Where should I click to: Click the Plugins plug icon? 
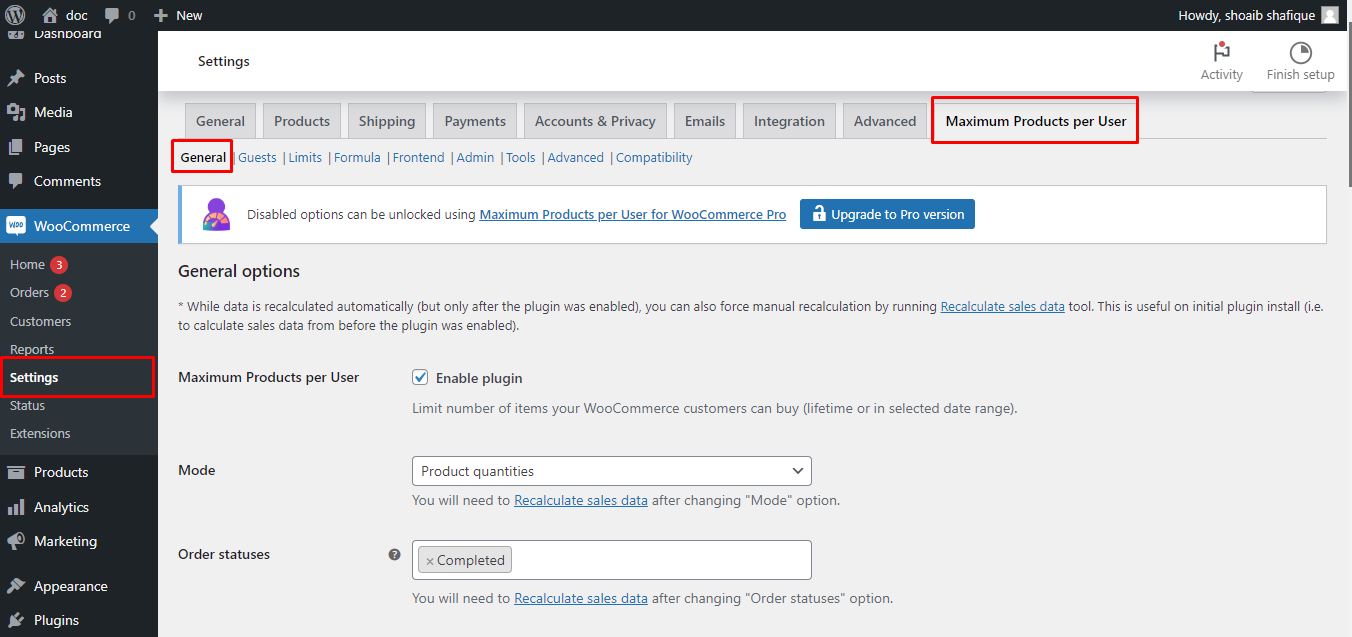(15, 620)
